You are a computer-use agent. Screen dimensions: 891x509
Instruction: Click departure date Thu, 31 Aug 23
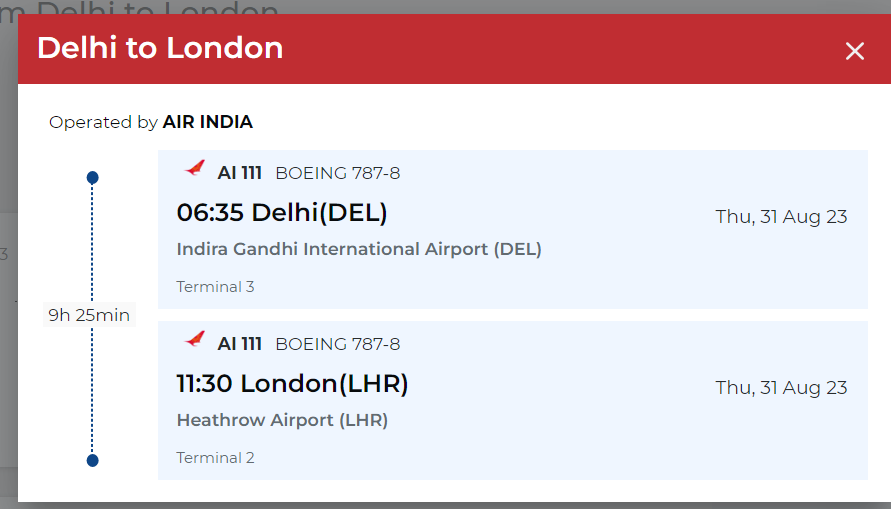click(x=781, y=216)
